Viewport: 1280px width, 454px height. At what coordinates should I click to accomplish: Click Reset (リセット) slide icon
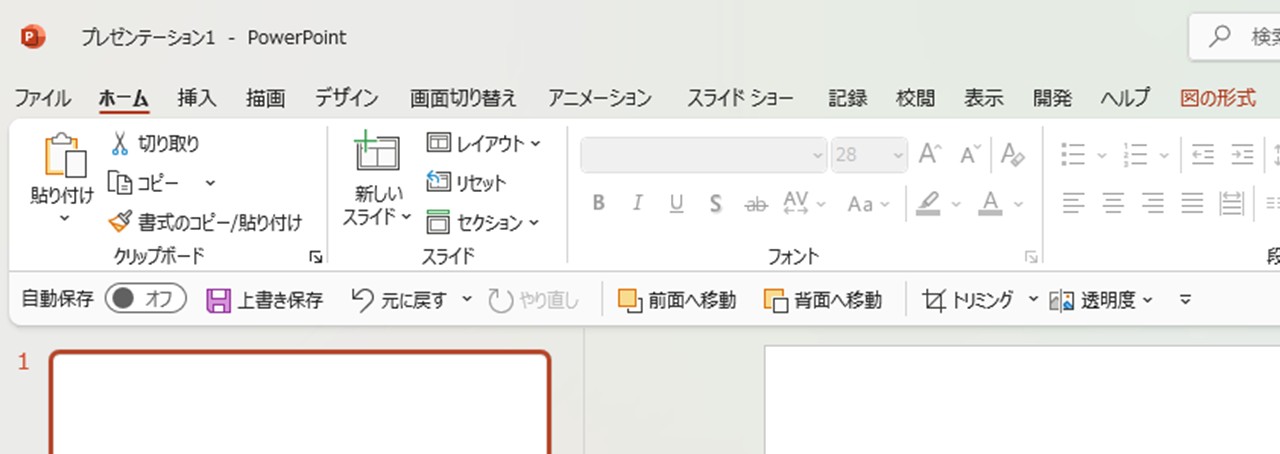(x=438, y=182)
